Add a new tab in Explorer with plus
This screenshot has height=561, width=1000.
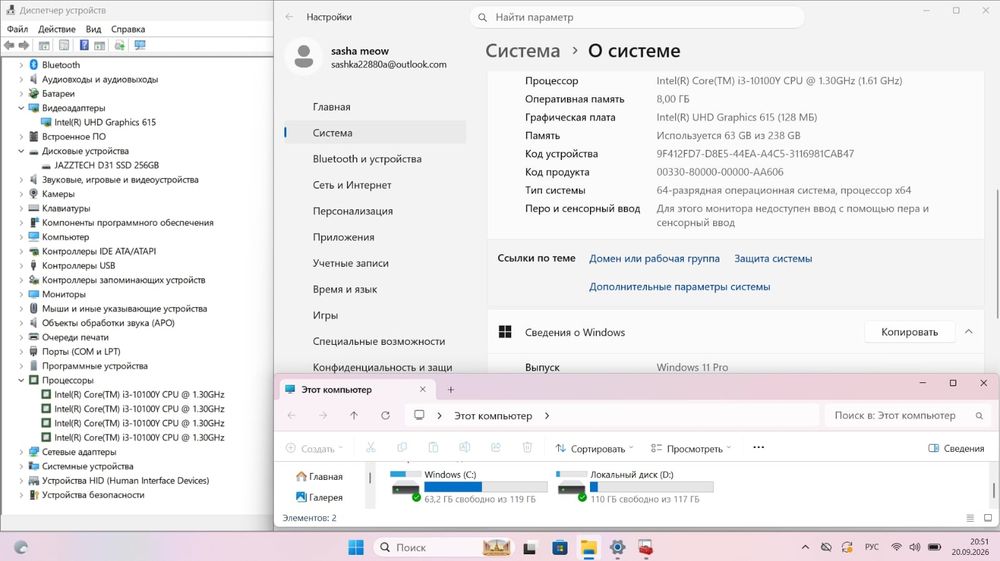tap(450, 390)
